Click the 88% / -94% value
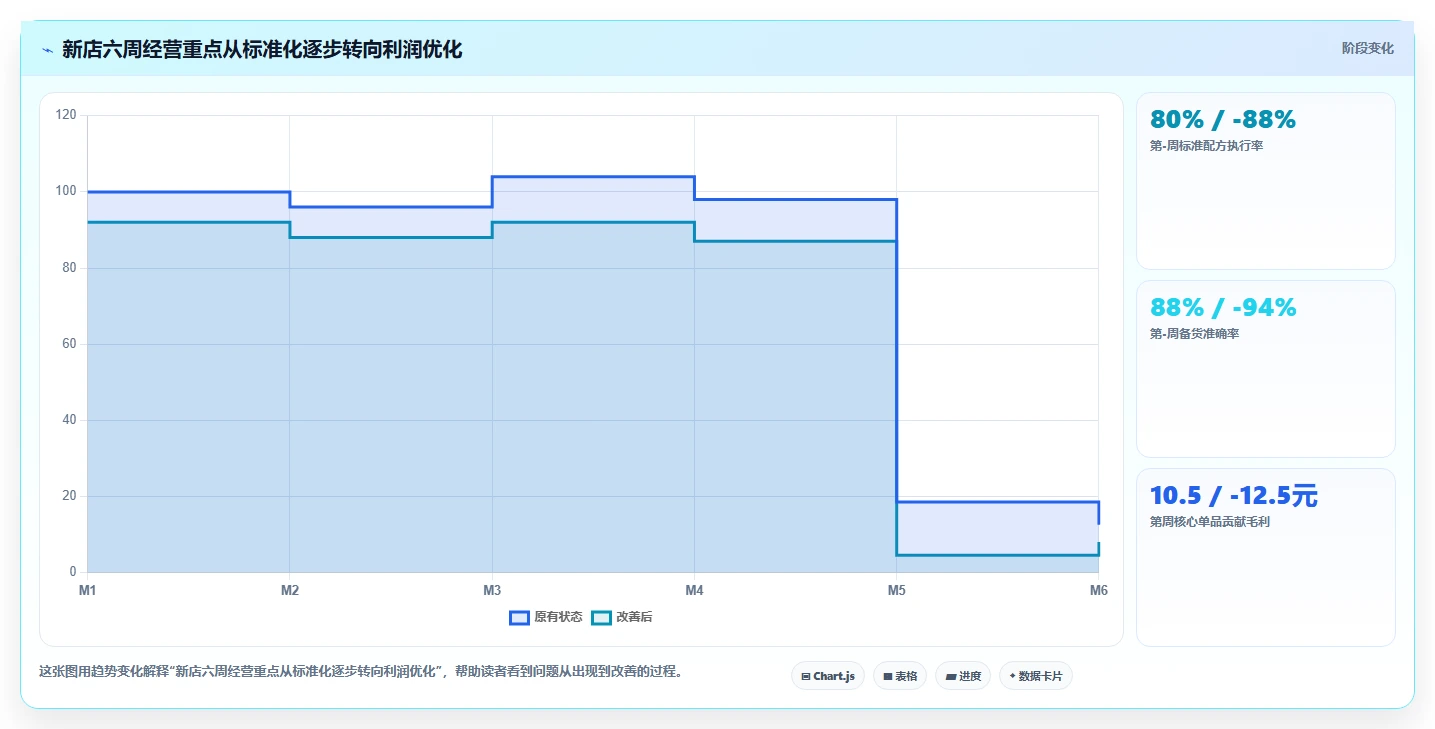Screen dimensions: 1435x729 pos(1223,307)
